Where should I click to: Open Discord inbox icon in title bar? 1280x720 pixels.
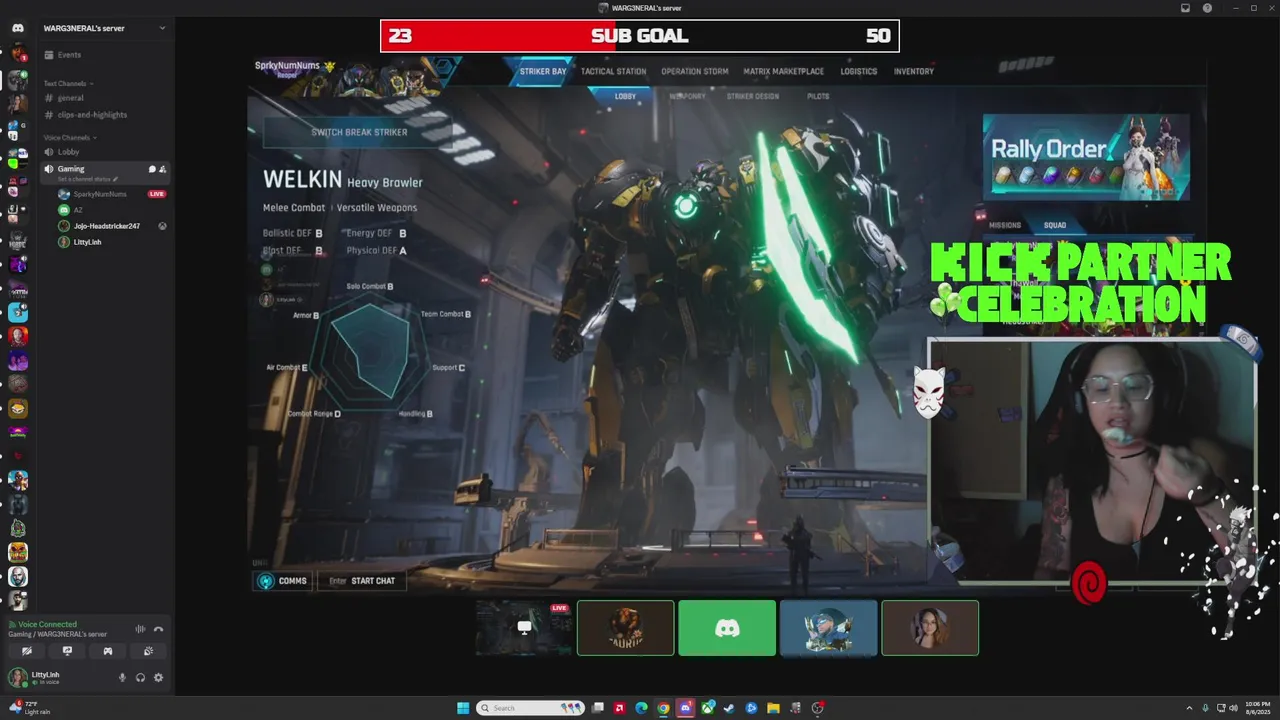click(1185, 8)
